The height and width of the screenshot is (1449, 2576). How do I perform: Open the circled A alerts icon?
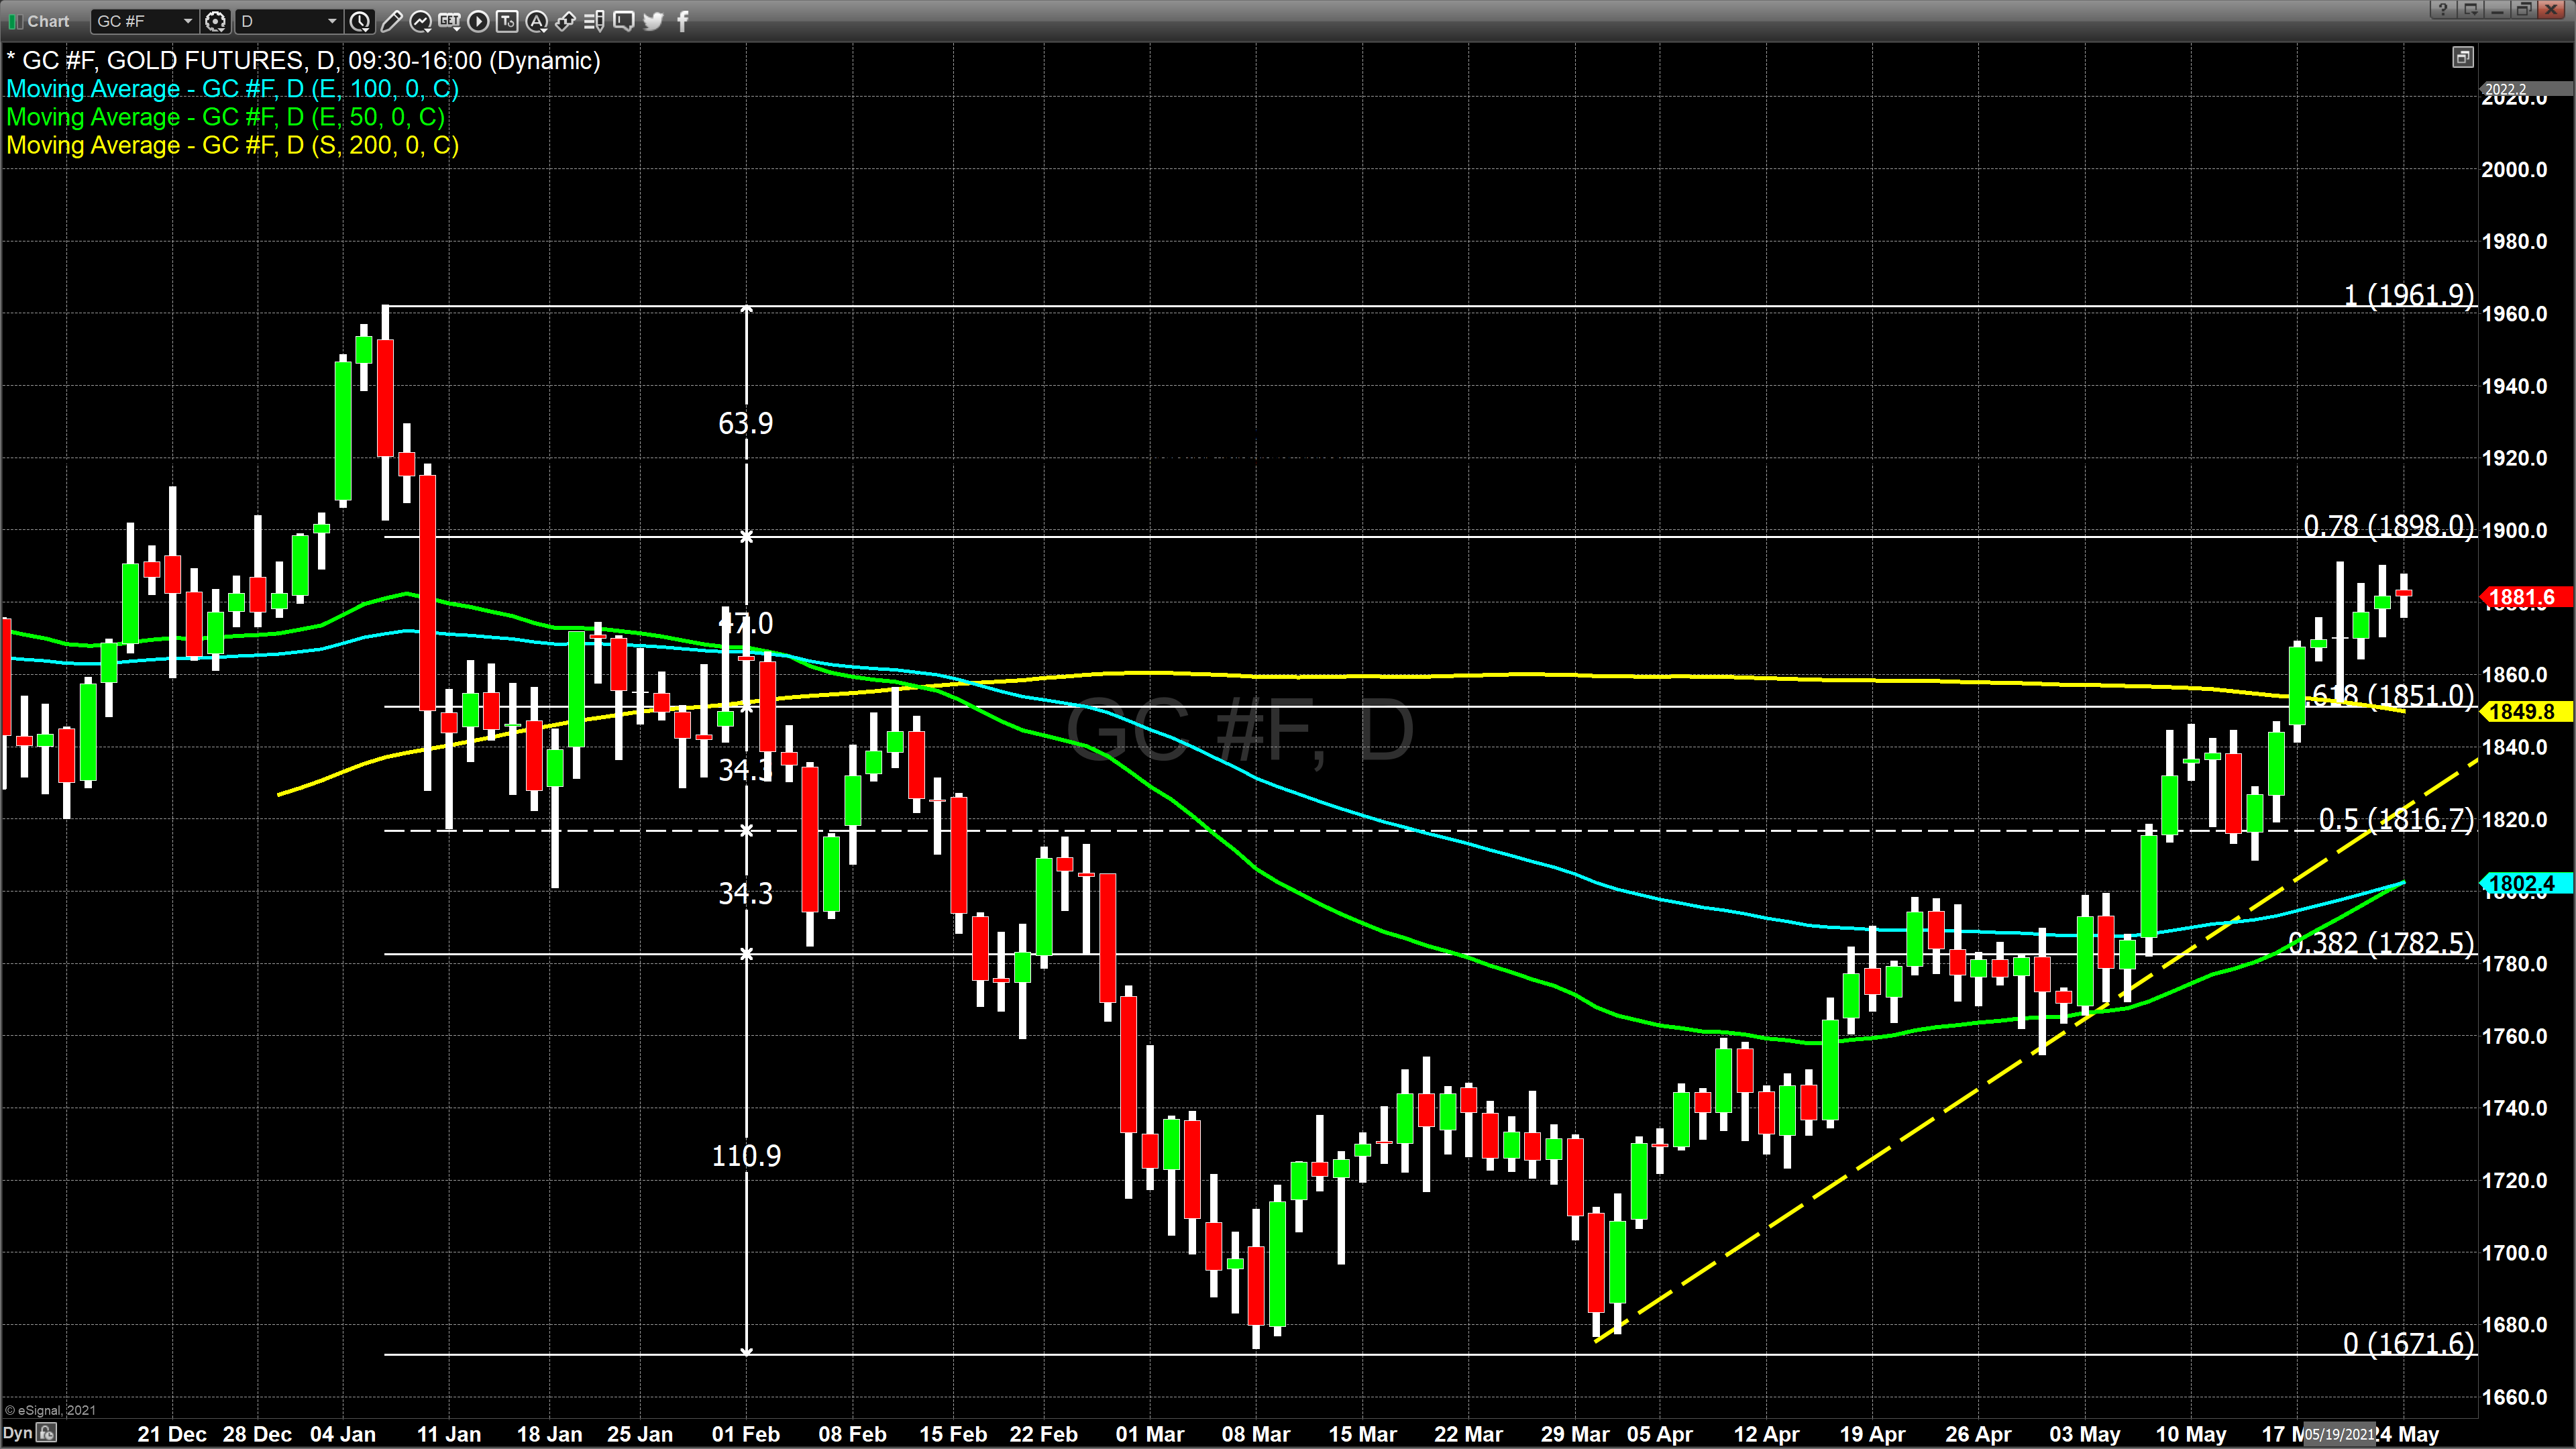[x=536, y=21]
